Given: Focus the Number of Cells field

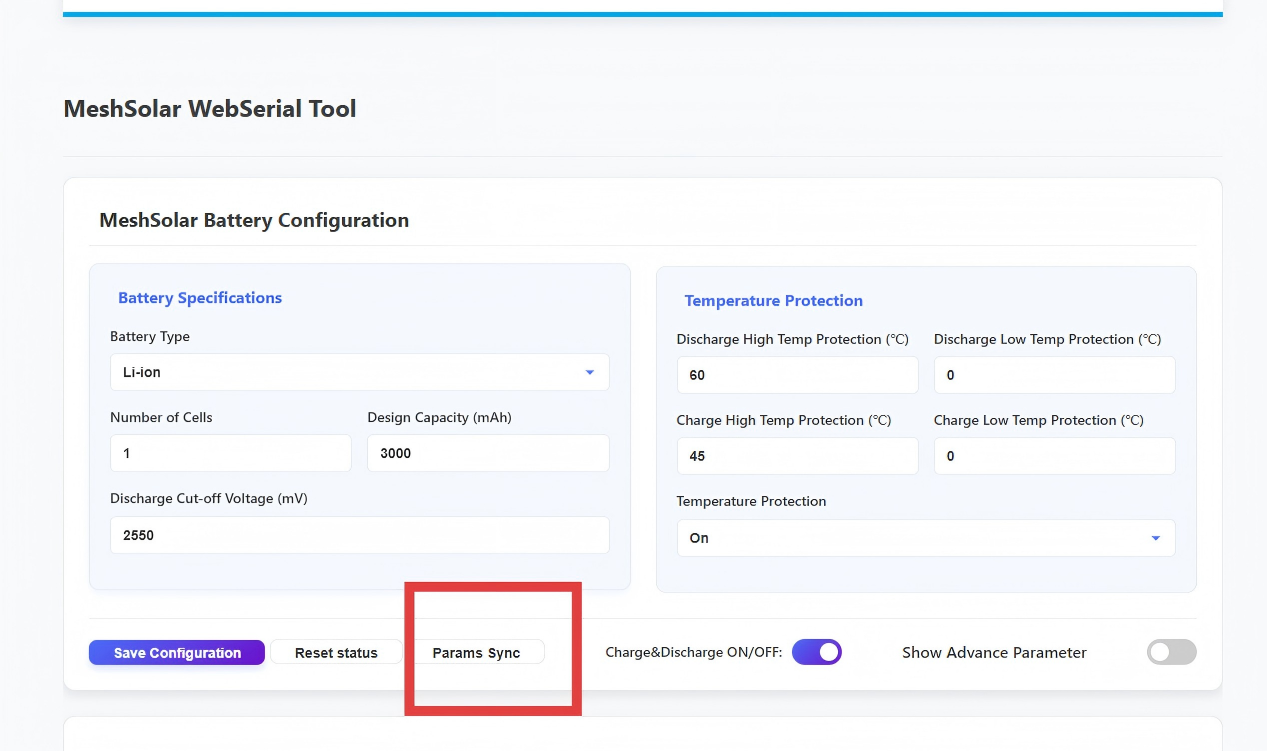Looking at the screenshot, I should 230,453.
